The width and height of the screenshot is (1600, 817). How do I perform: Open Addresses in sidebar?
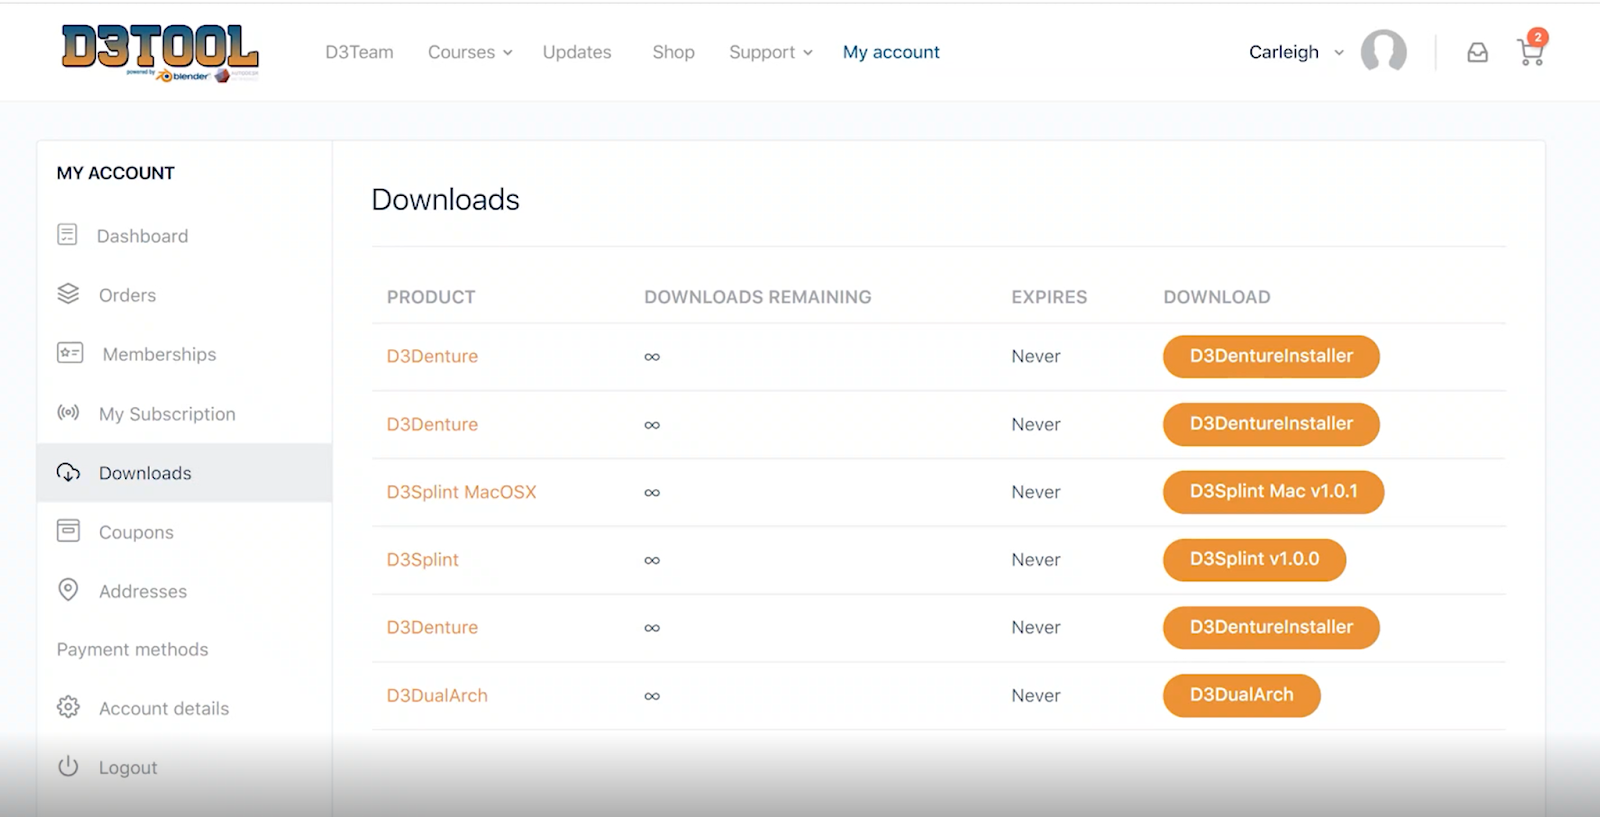tap(143, 591)
